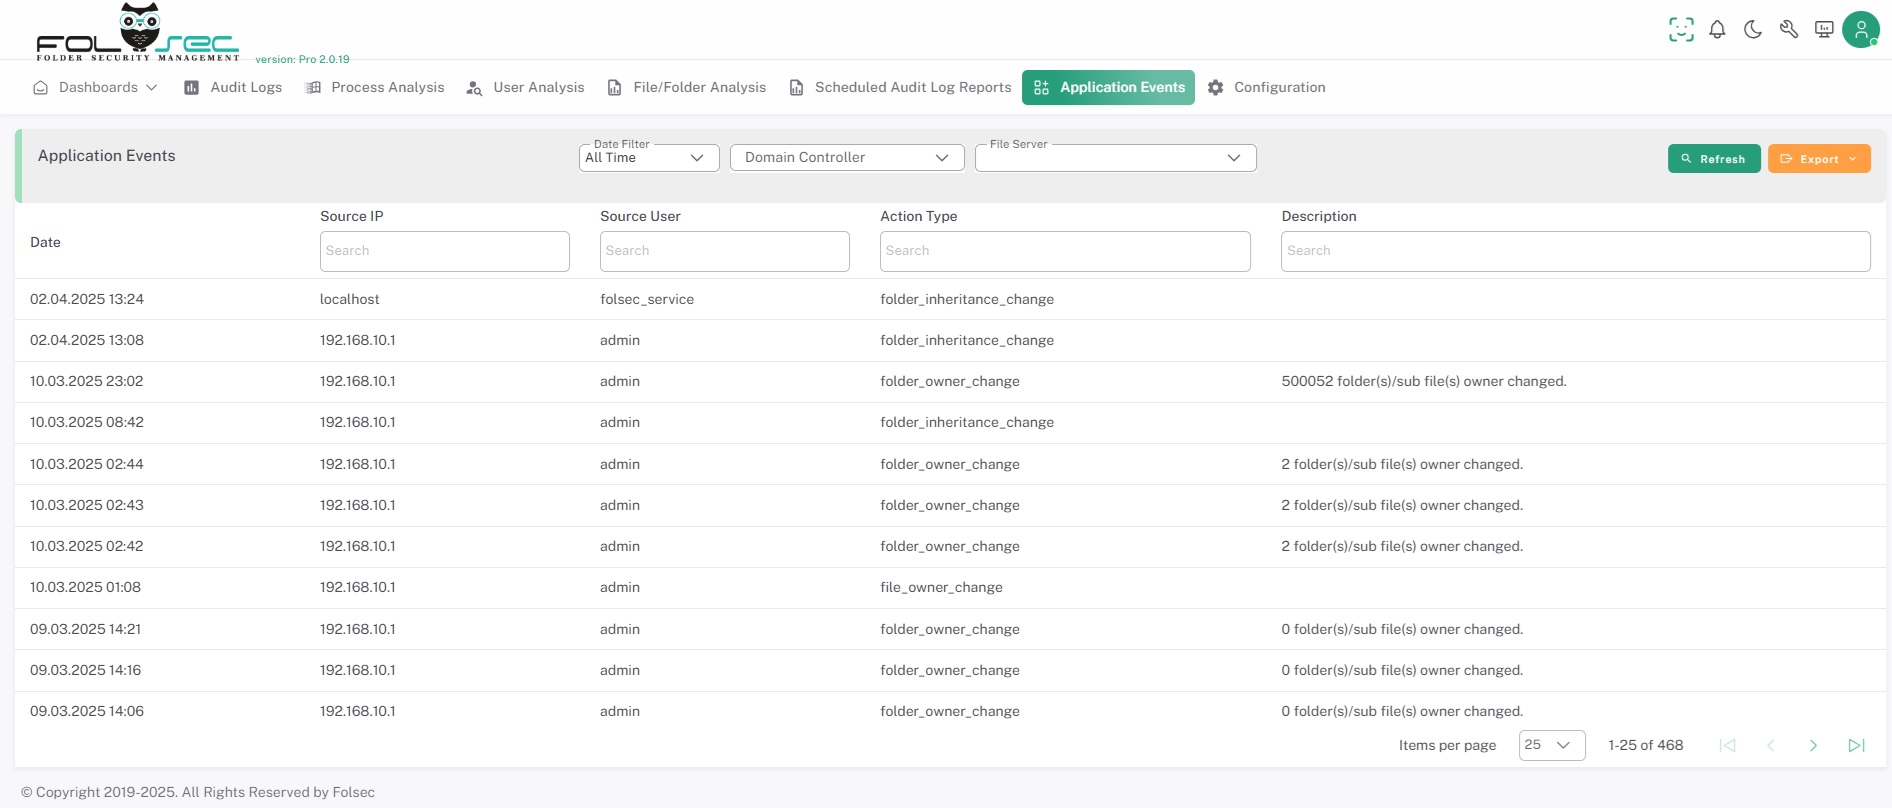This screenshot has width=1892, height=808.
Task: Open the Date Filter dropdown
Action: 648,158
